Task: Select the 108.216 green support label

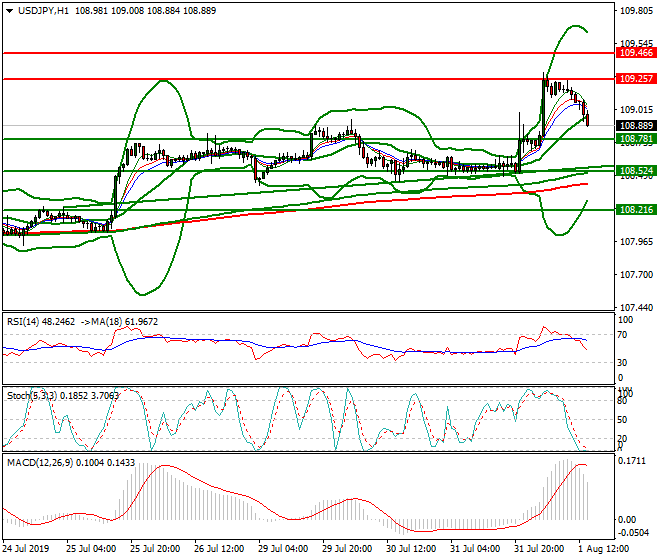Action: pyautogui.click(x=636, y=209)
